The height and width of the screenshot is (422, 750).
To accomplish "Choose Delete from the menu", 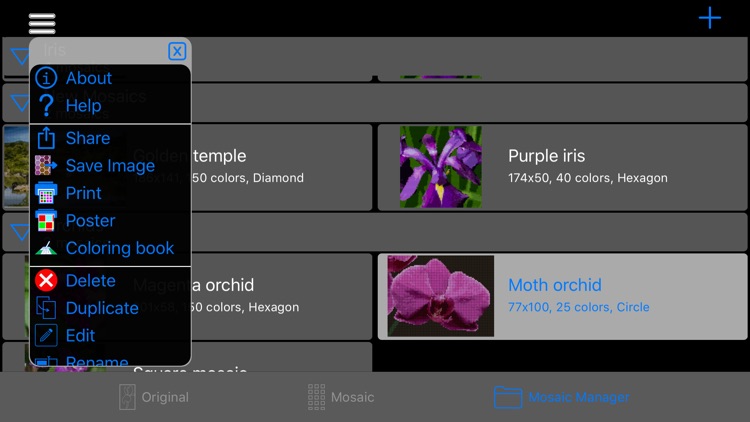I will point(90,280).
